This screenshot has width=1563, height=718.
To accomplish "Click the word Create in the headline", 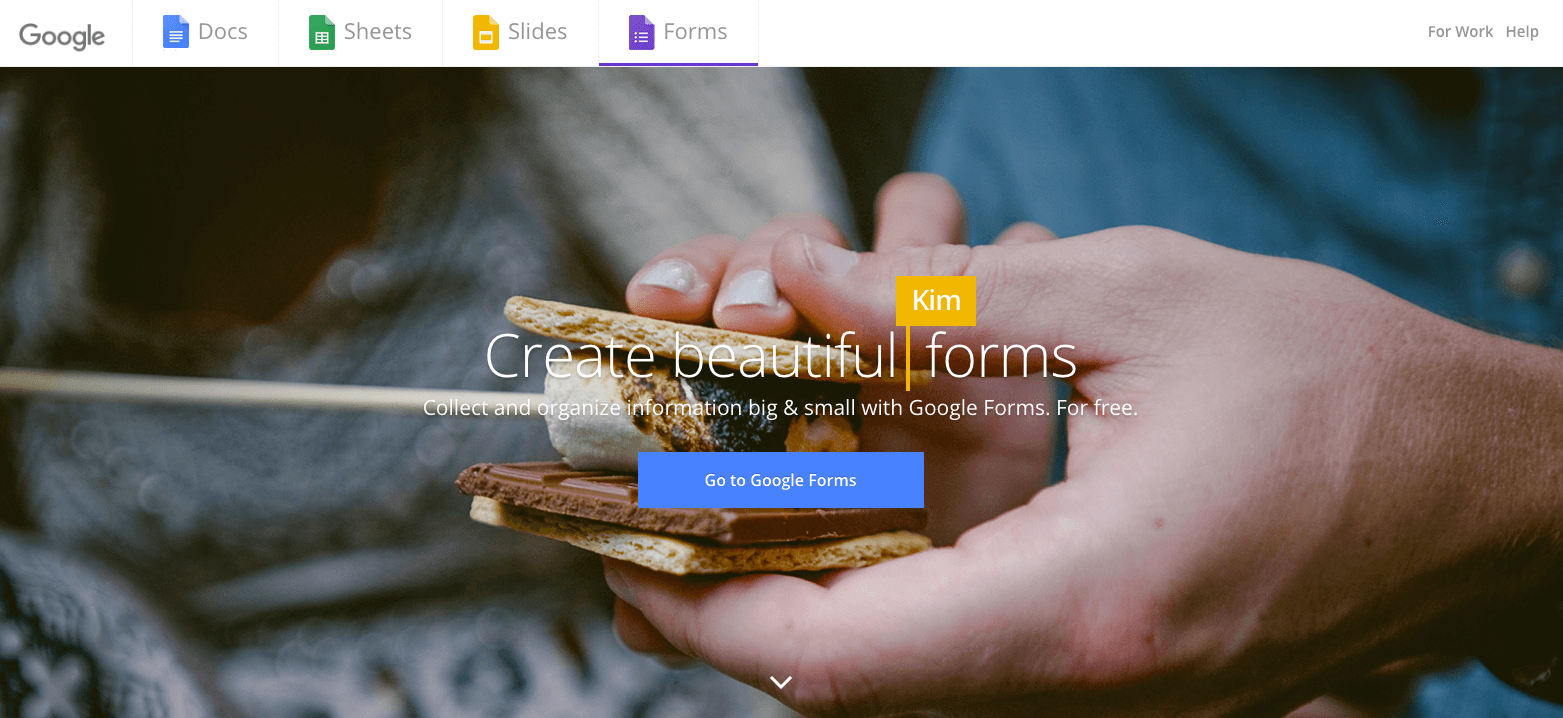I will pos(570,356).
